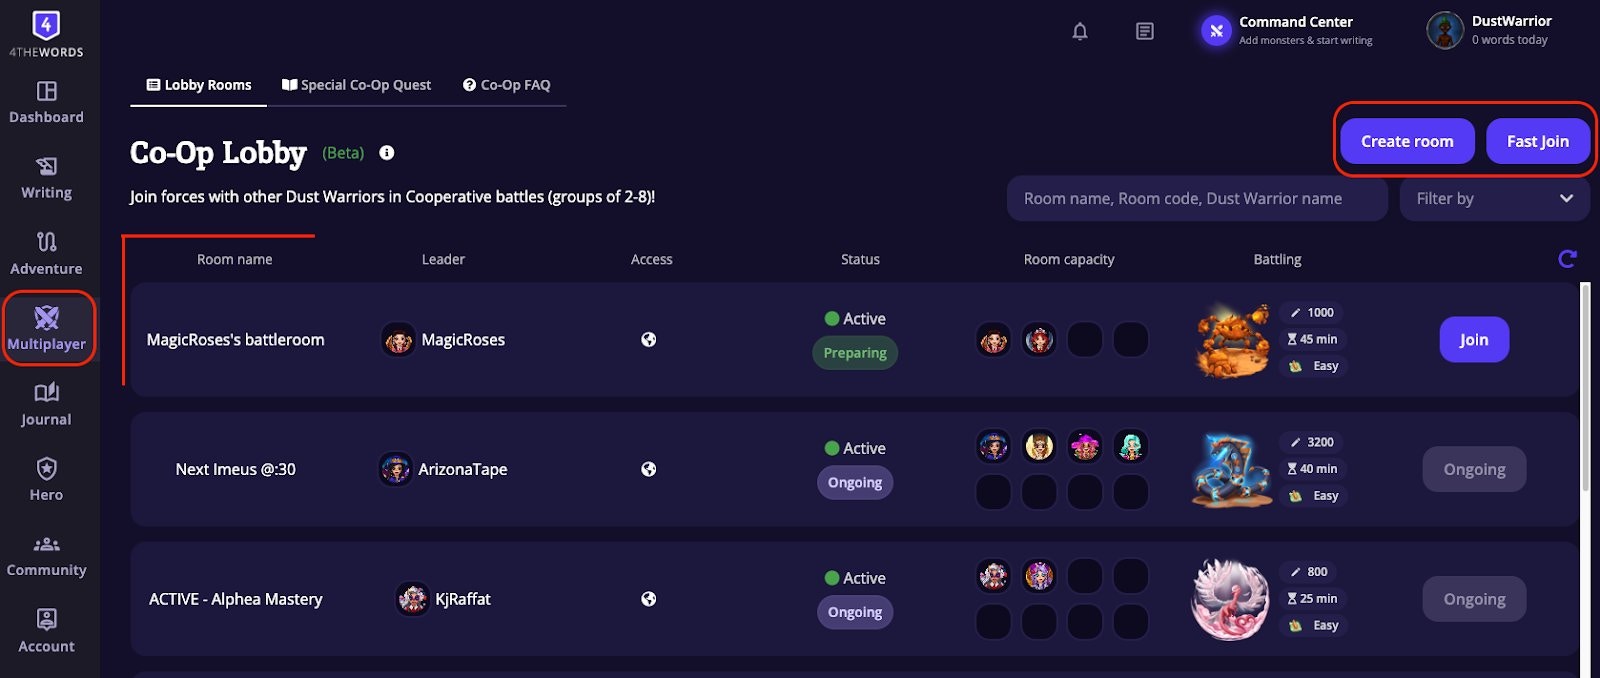The image size is (1600, 678).
Task: Open the Account section
Action: coord(46,630)
